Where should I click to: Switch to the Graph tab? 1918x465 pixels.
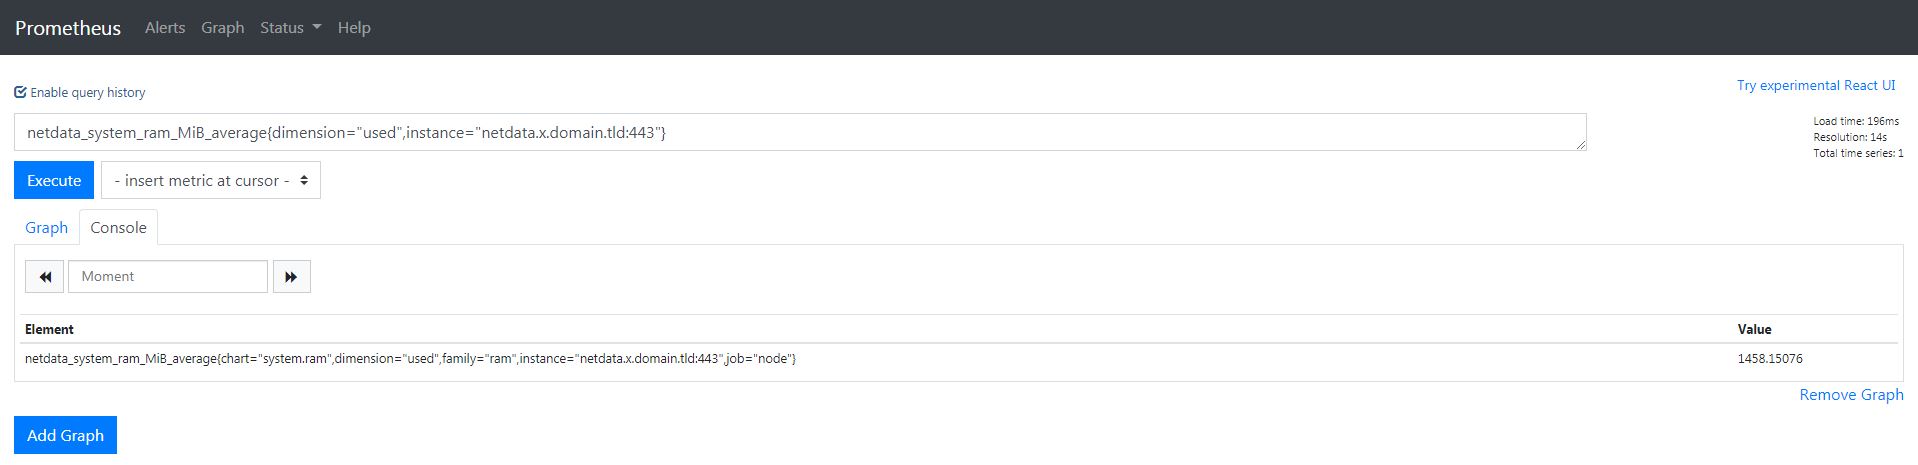pyautogui.click(x=46, y=227)
